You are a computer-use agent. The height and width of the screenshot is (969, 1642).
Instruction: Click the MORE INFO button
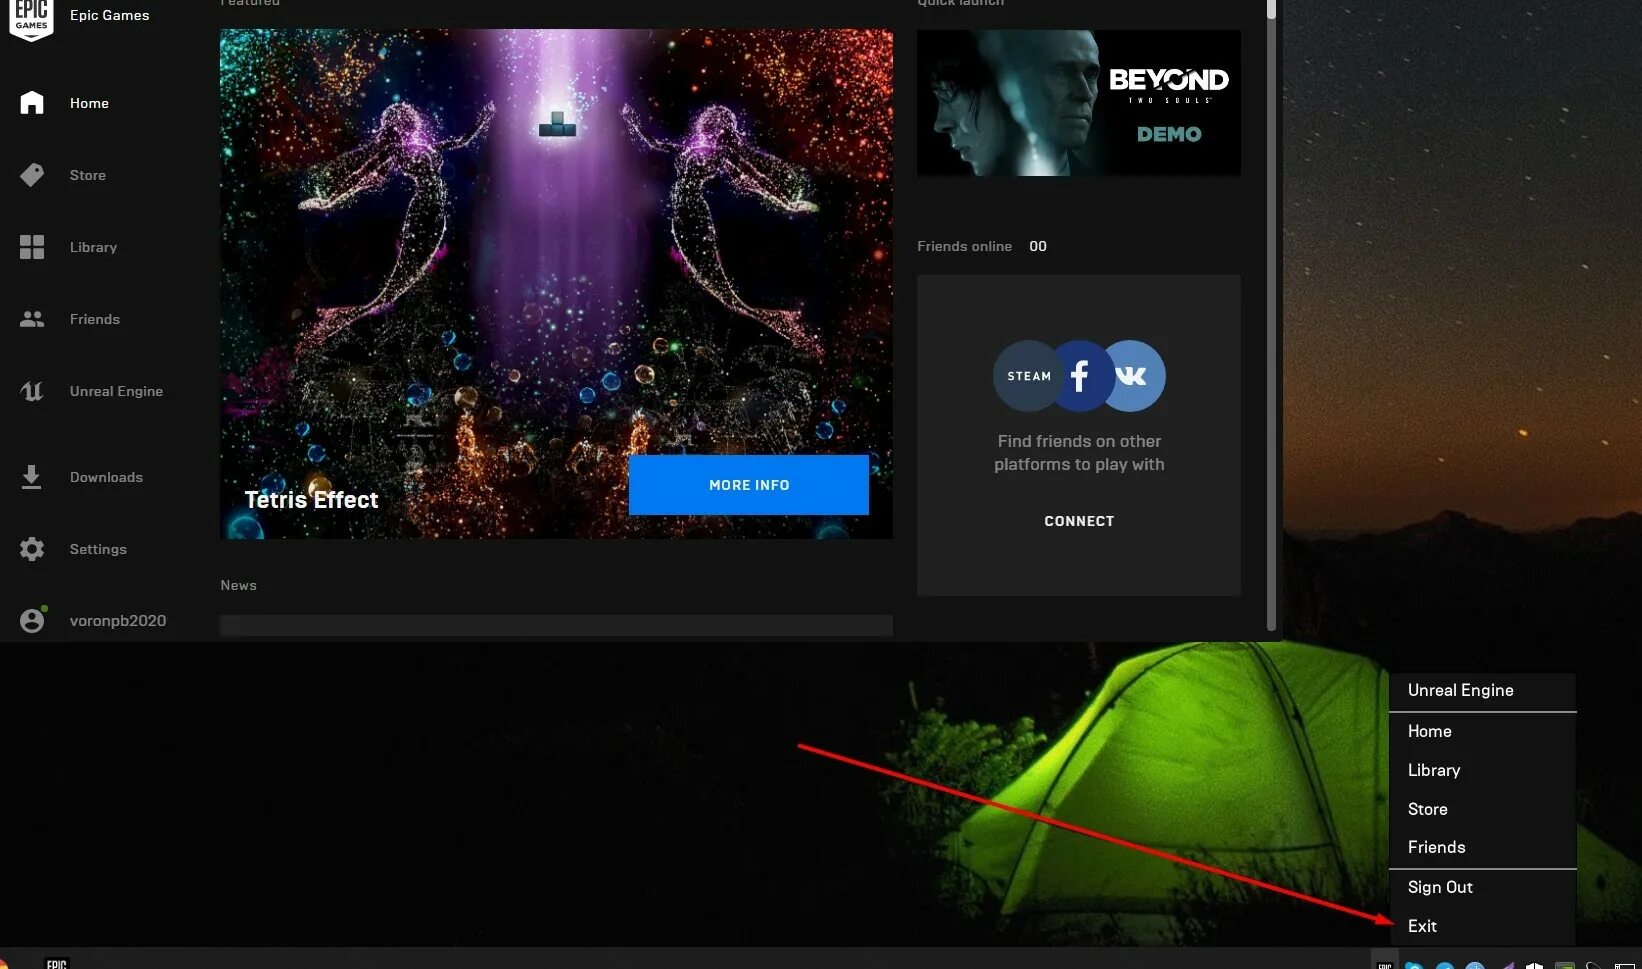coord(749,485)
